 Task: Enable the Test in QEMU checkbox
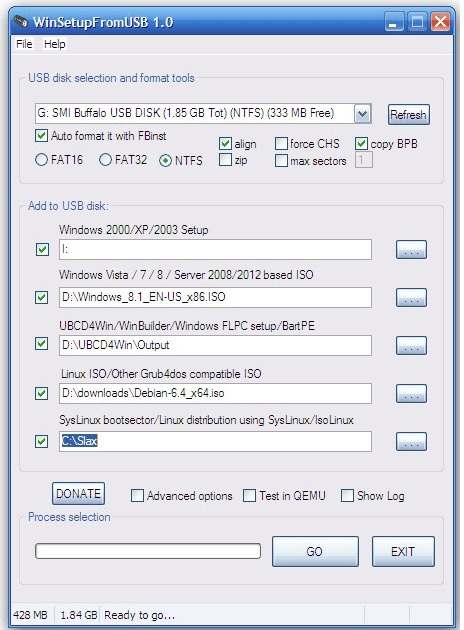(249, 495)
